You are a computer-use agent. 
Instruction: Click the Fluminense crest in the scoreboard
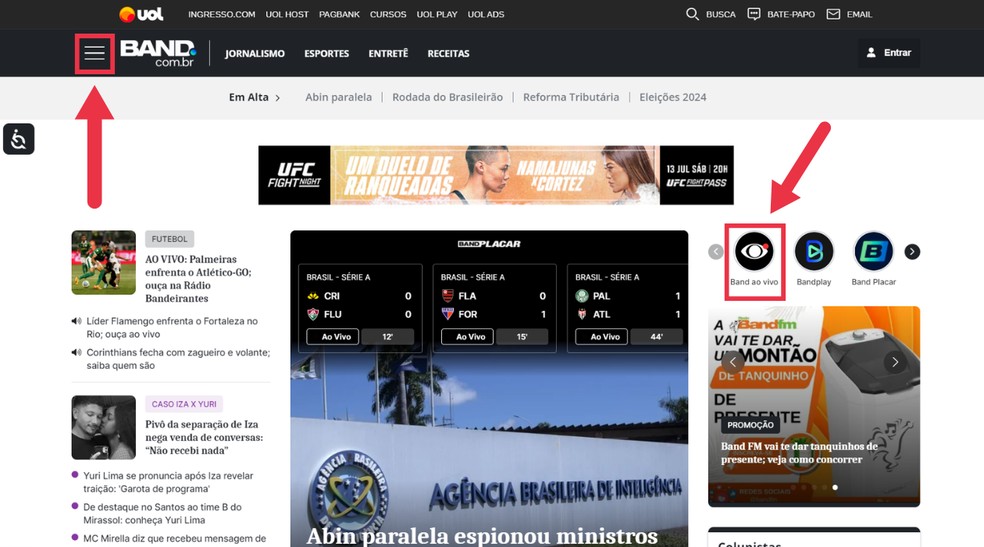(313, 314)
